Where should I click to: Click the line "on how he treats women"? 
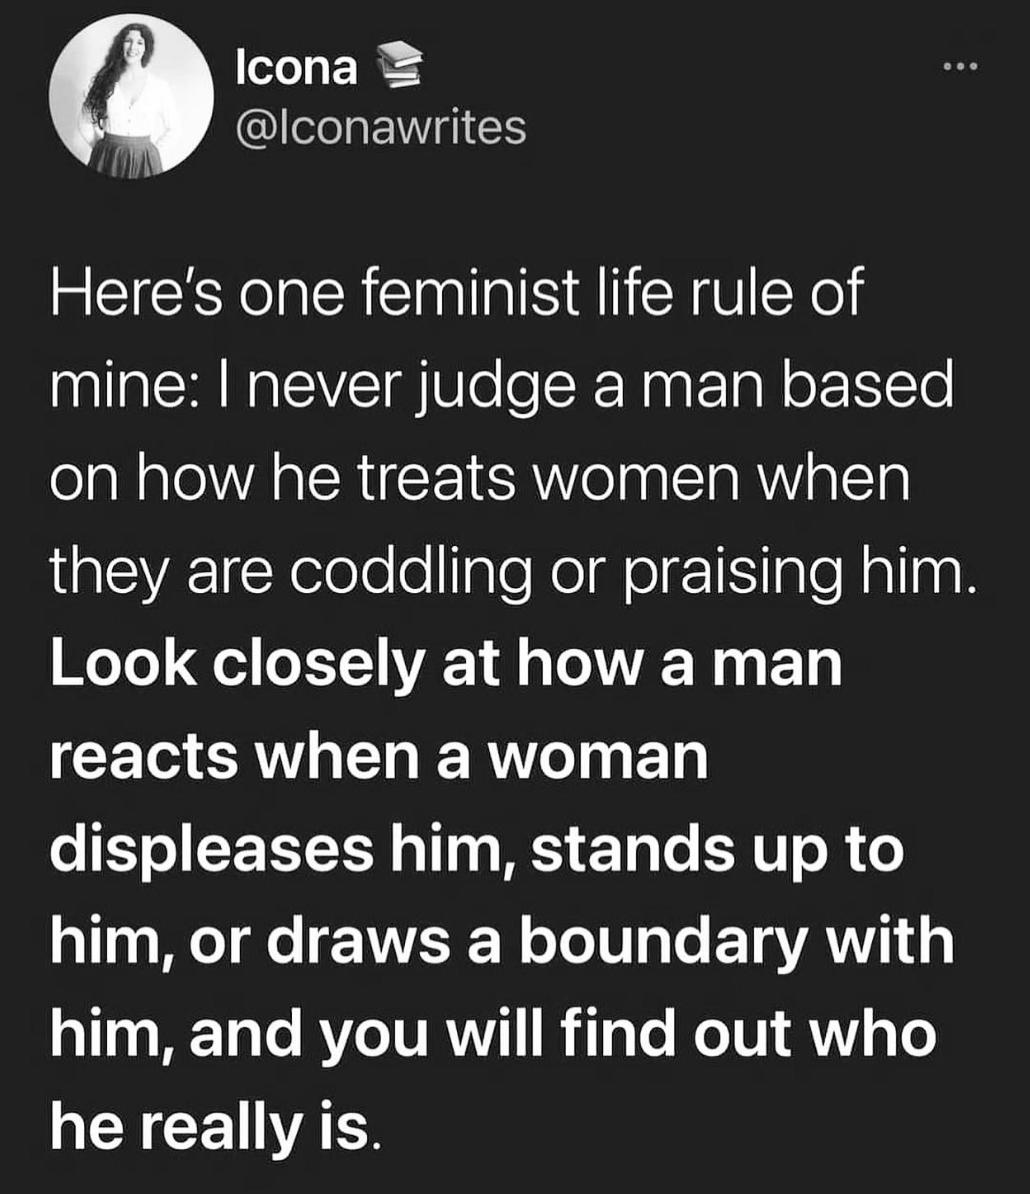(x=480, y=480)
